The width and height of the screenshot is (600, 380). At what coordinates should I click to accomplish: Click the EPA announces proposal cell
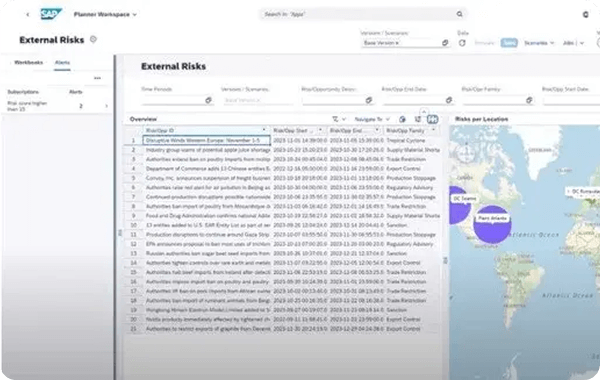(x=207, y=244)
